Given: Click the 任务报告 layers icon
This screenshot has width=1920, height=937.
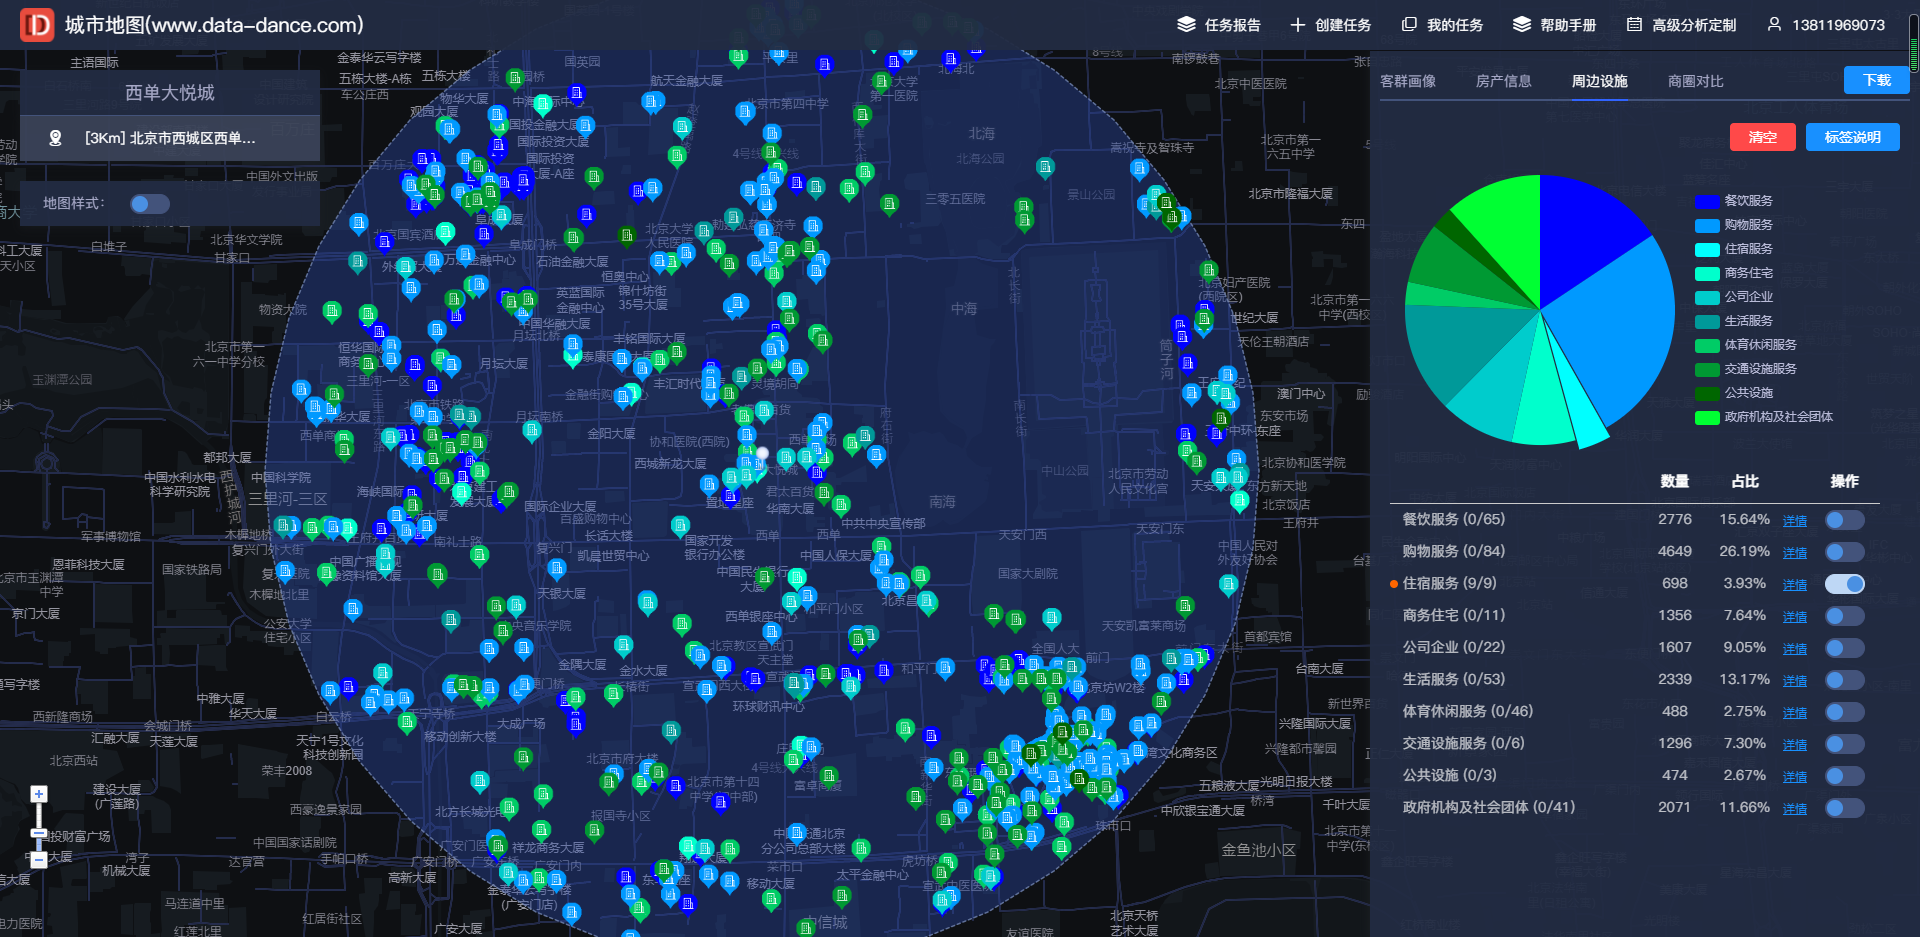Looking at the screenshot, I should (1186, 25).
